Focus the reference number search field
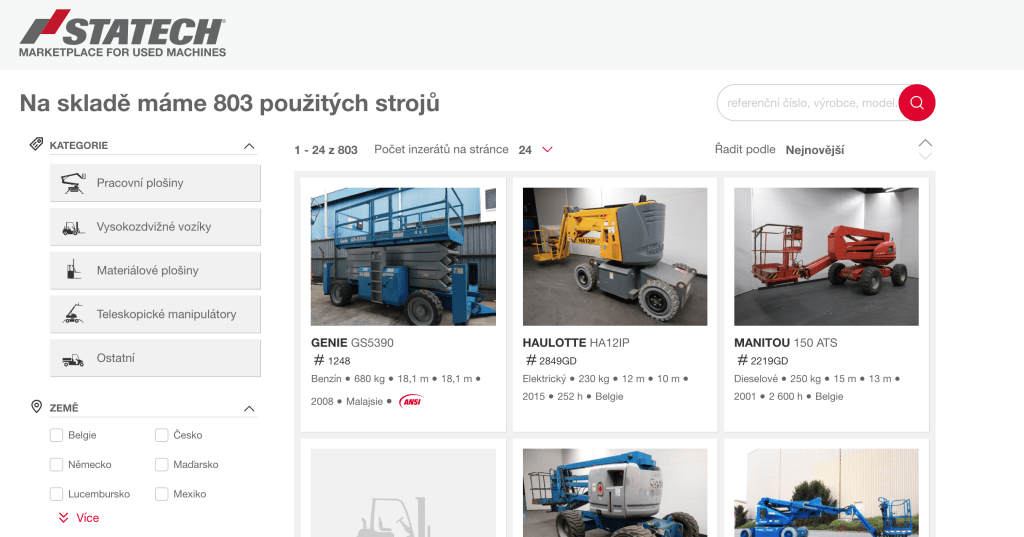Image resolution: width=1024 pixels, height=537 pixels. pyautogui.click(x=808, y=103)
